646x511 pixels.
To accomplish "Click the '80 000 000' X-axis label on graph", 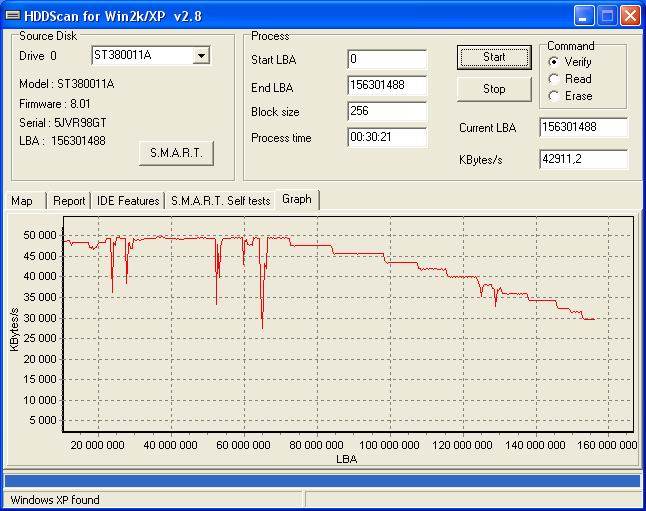I will click(316, 445).
